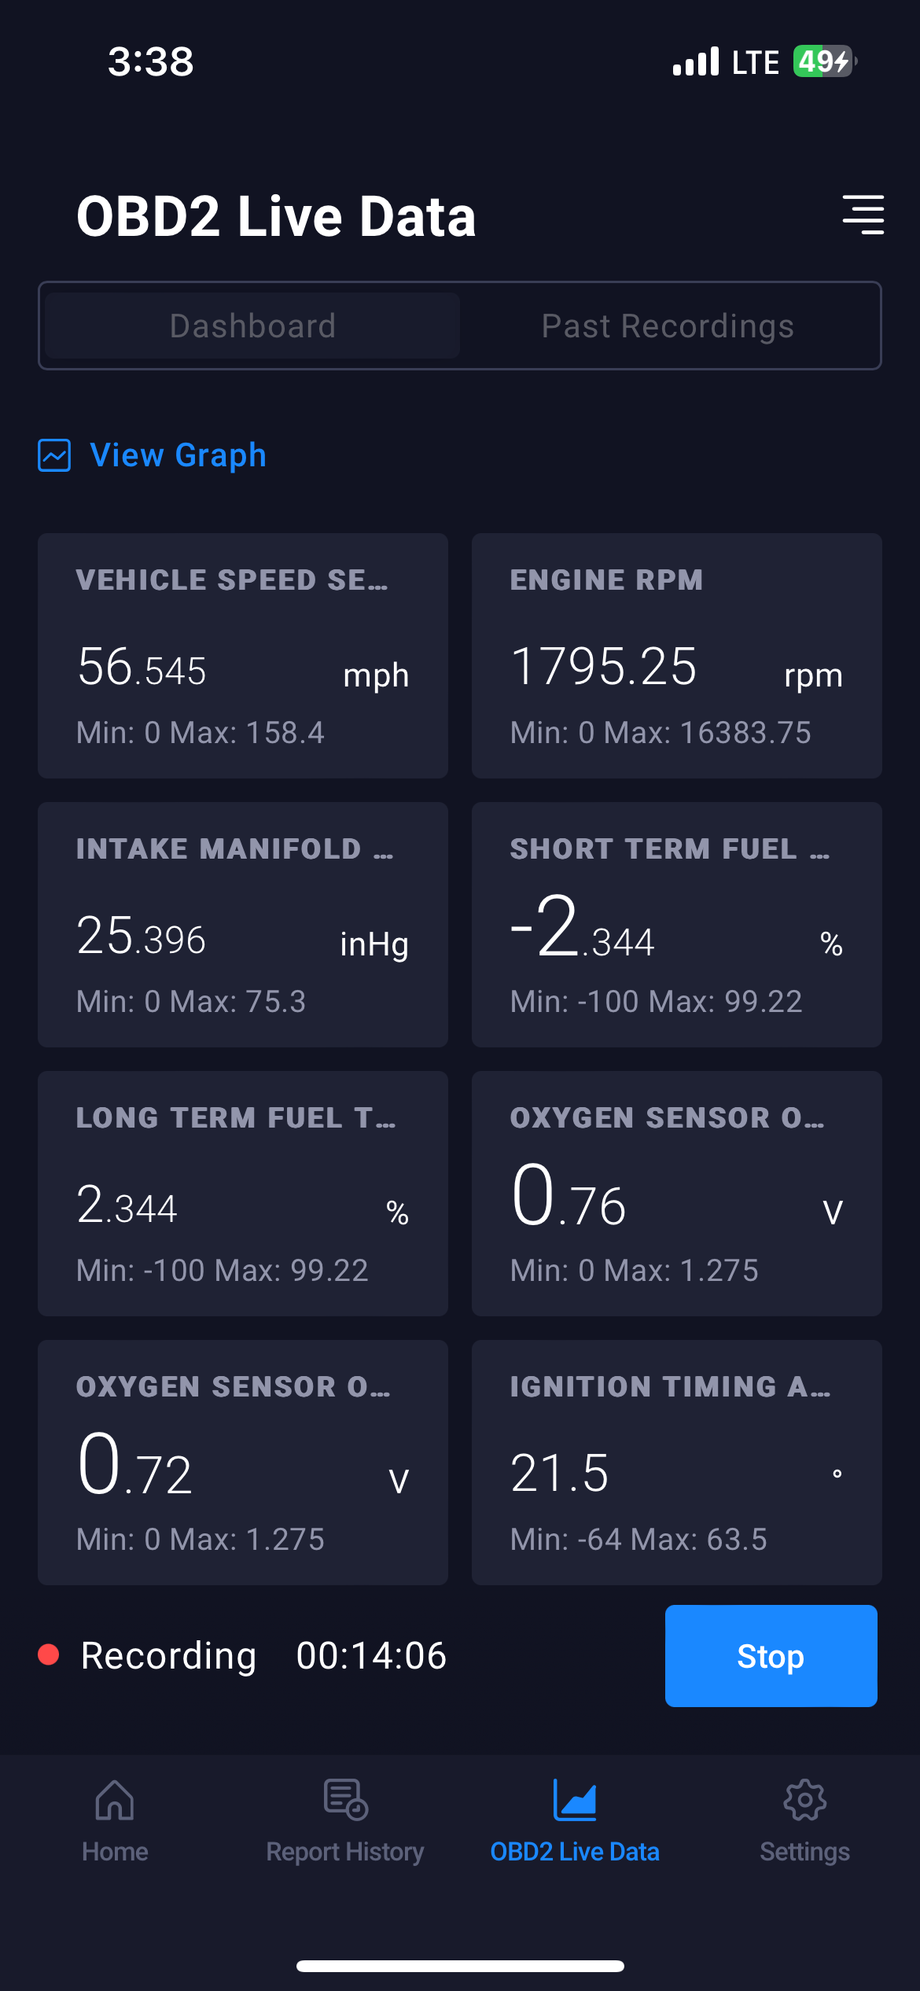Select the Vehicle Speed Sensor card

click(243, 656)
